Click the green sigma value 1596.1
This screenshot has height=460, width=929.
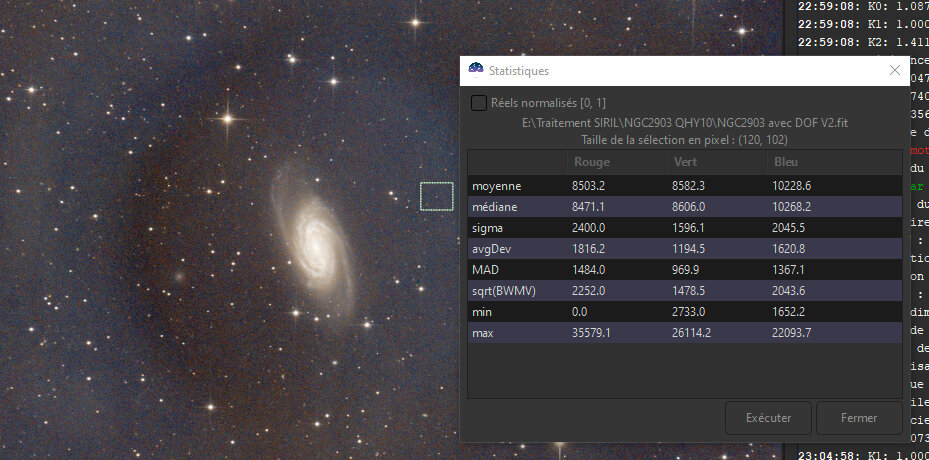[690, 228]
